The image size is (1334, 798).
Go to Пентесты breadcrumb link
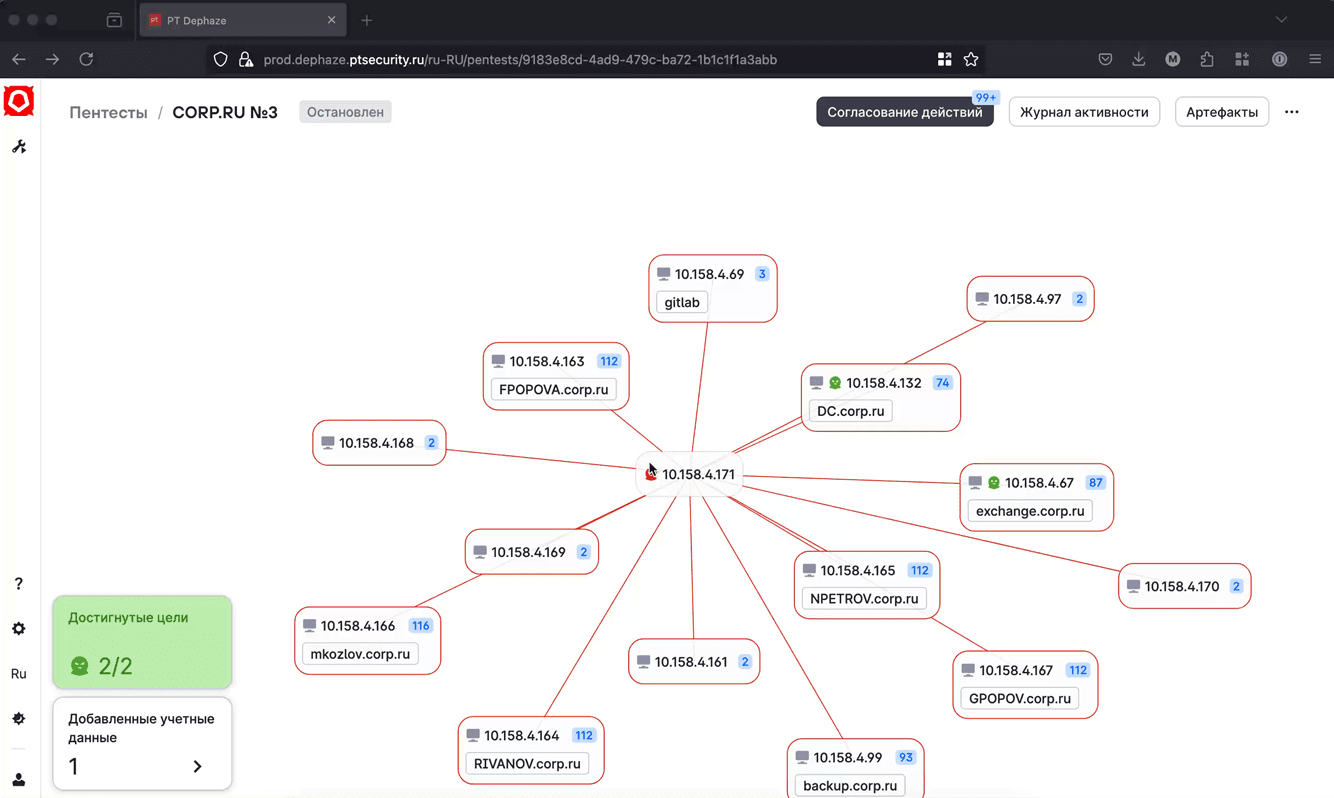(x=108, y=112)
